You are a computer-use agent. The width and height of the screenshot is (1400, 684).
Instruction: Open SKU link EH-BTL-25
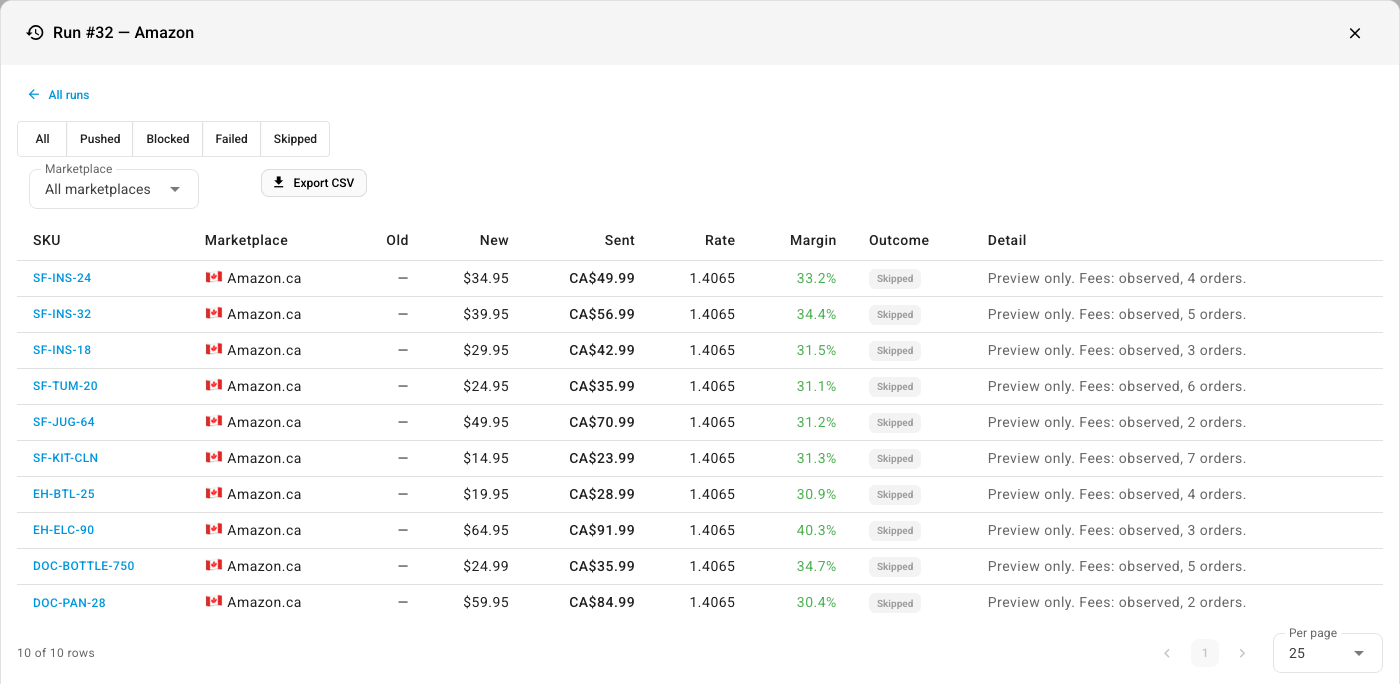(x=64, y=494)
